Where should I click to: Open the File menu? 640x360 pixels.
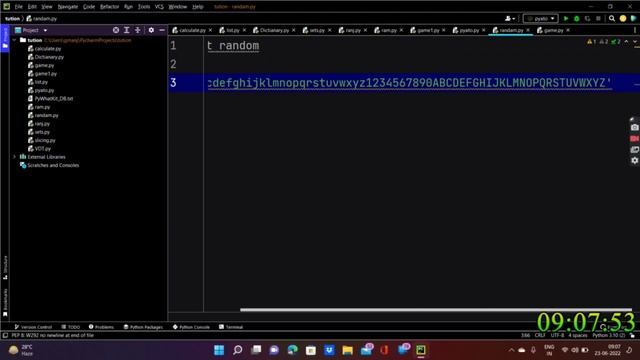point(18,7)
